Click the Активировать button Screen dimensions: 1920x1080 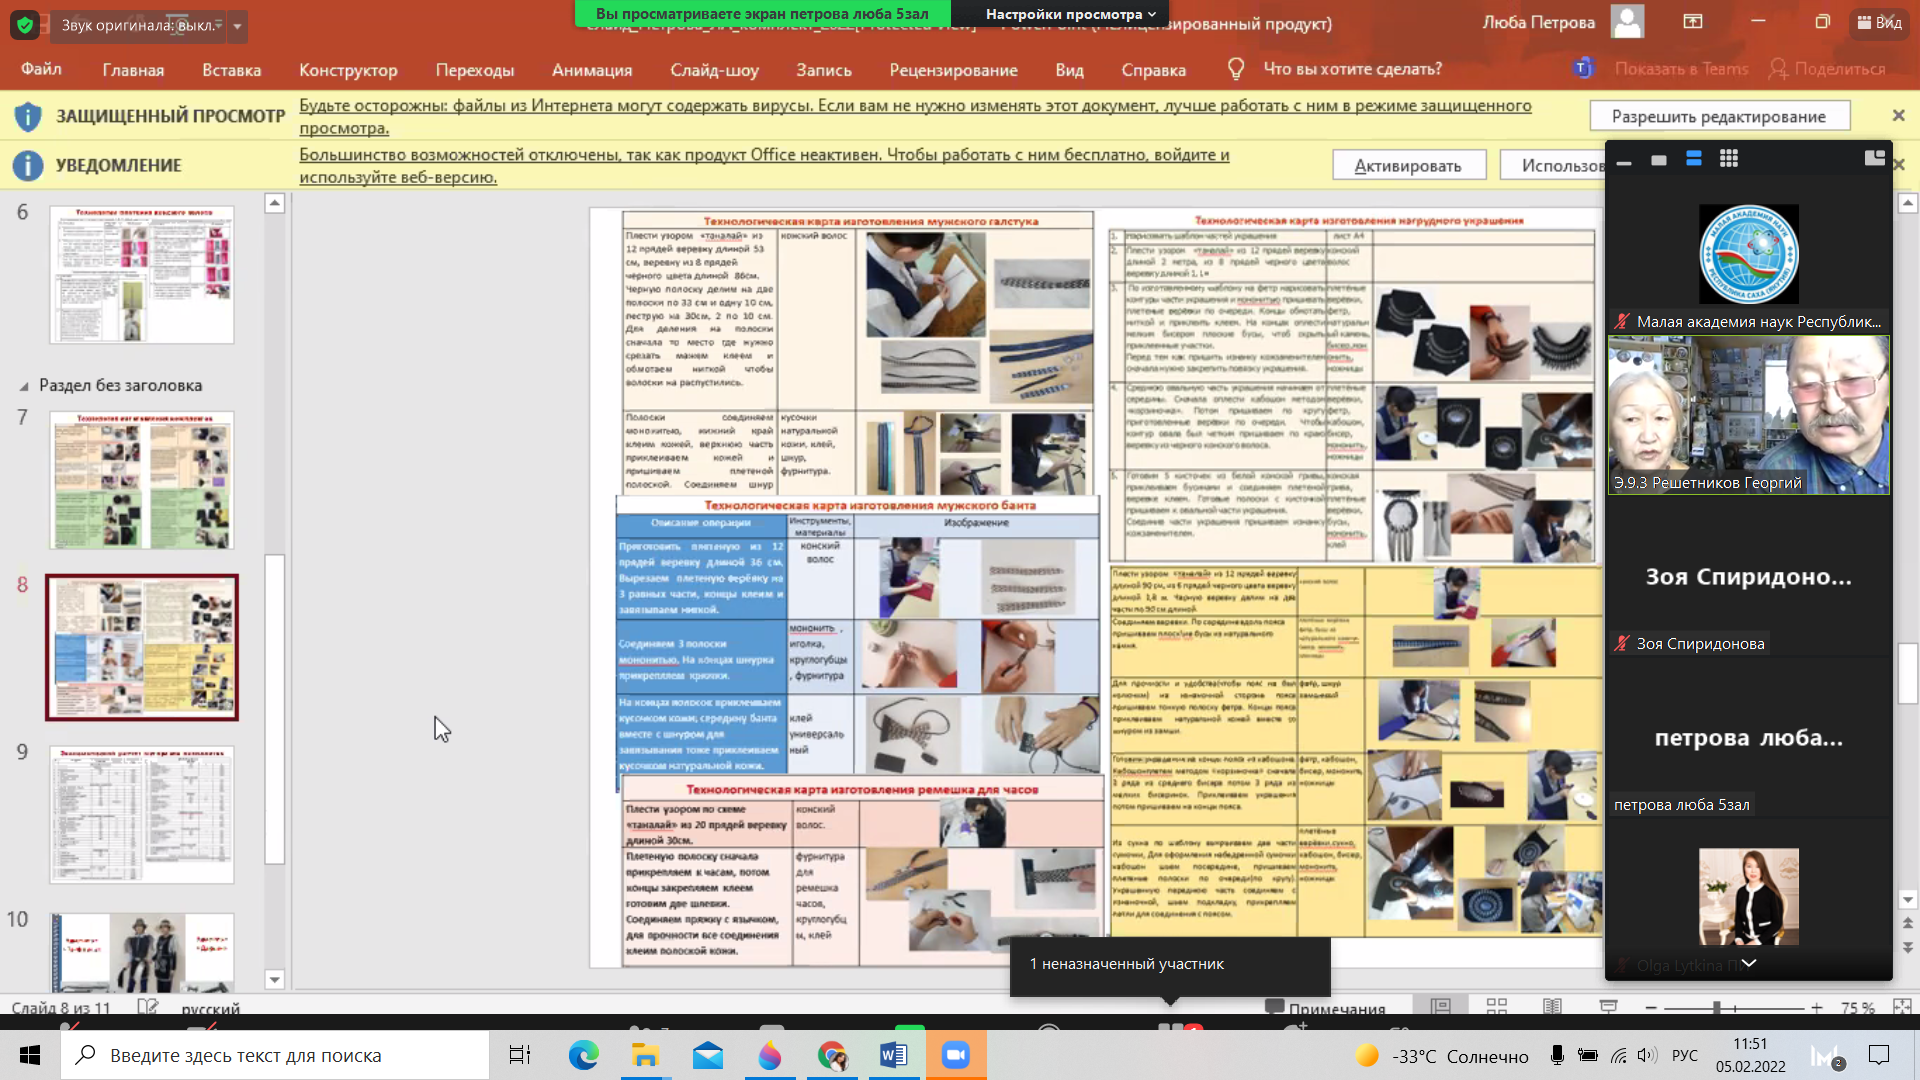1407,166
